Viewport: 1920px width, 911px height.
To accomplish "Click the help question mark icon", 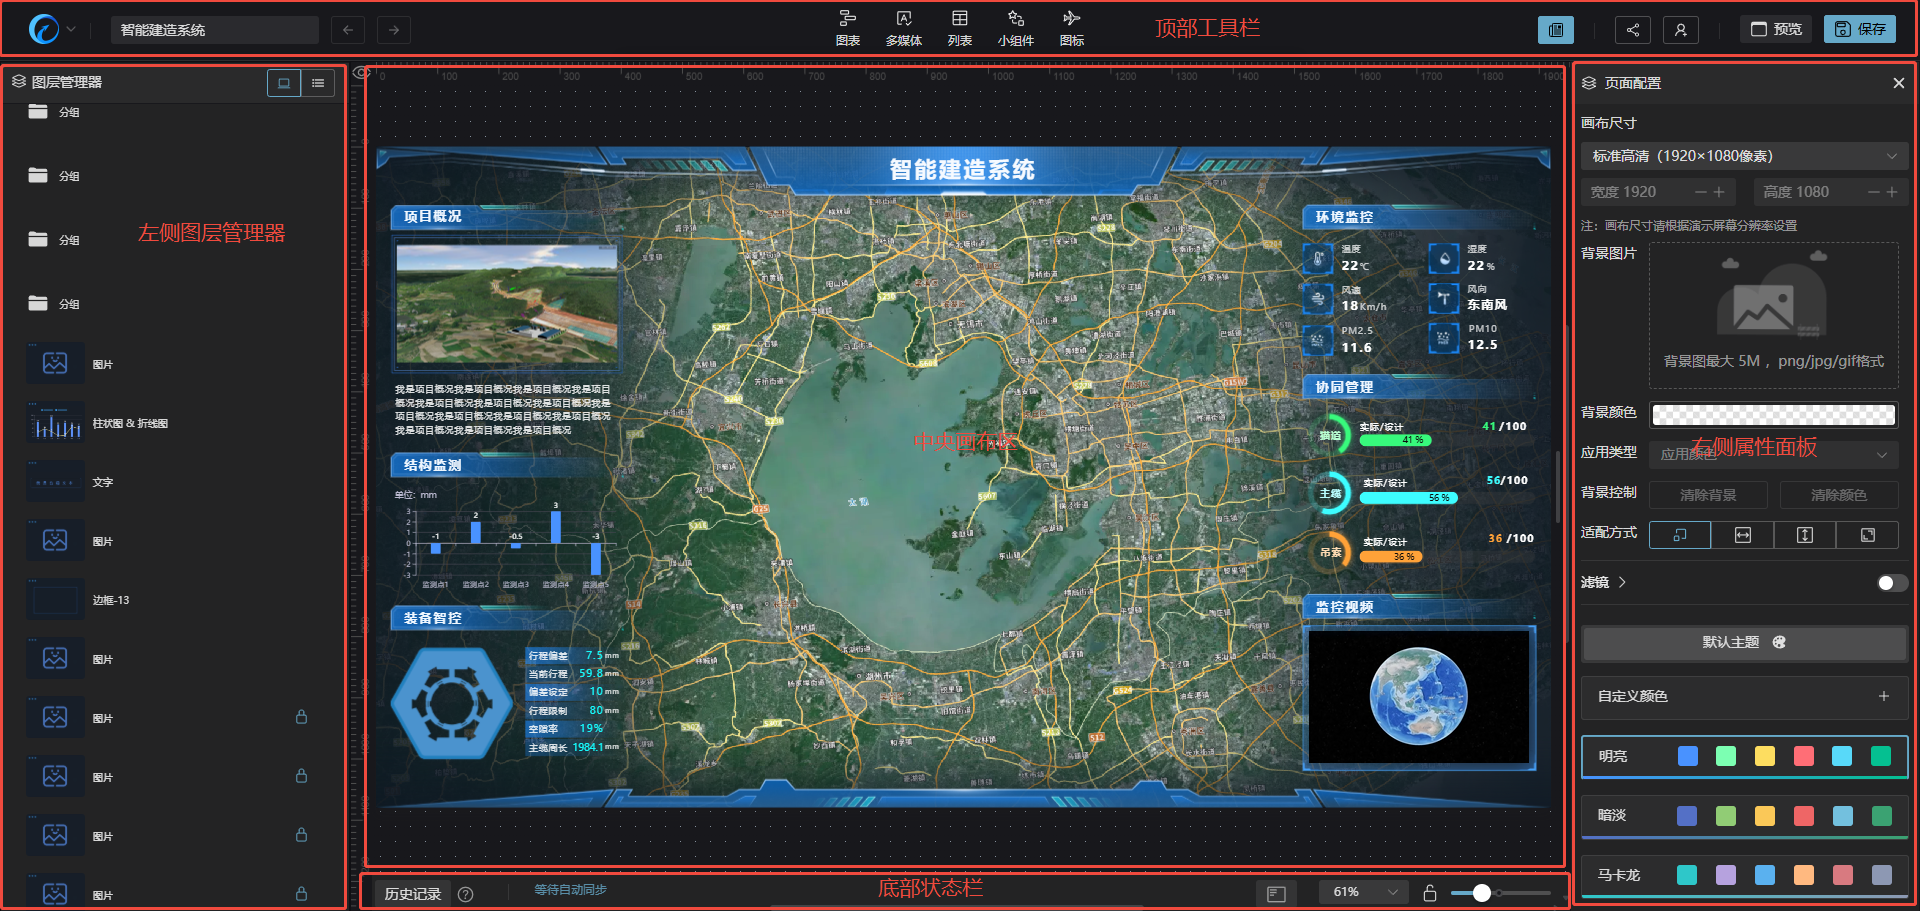I will 465,894.
